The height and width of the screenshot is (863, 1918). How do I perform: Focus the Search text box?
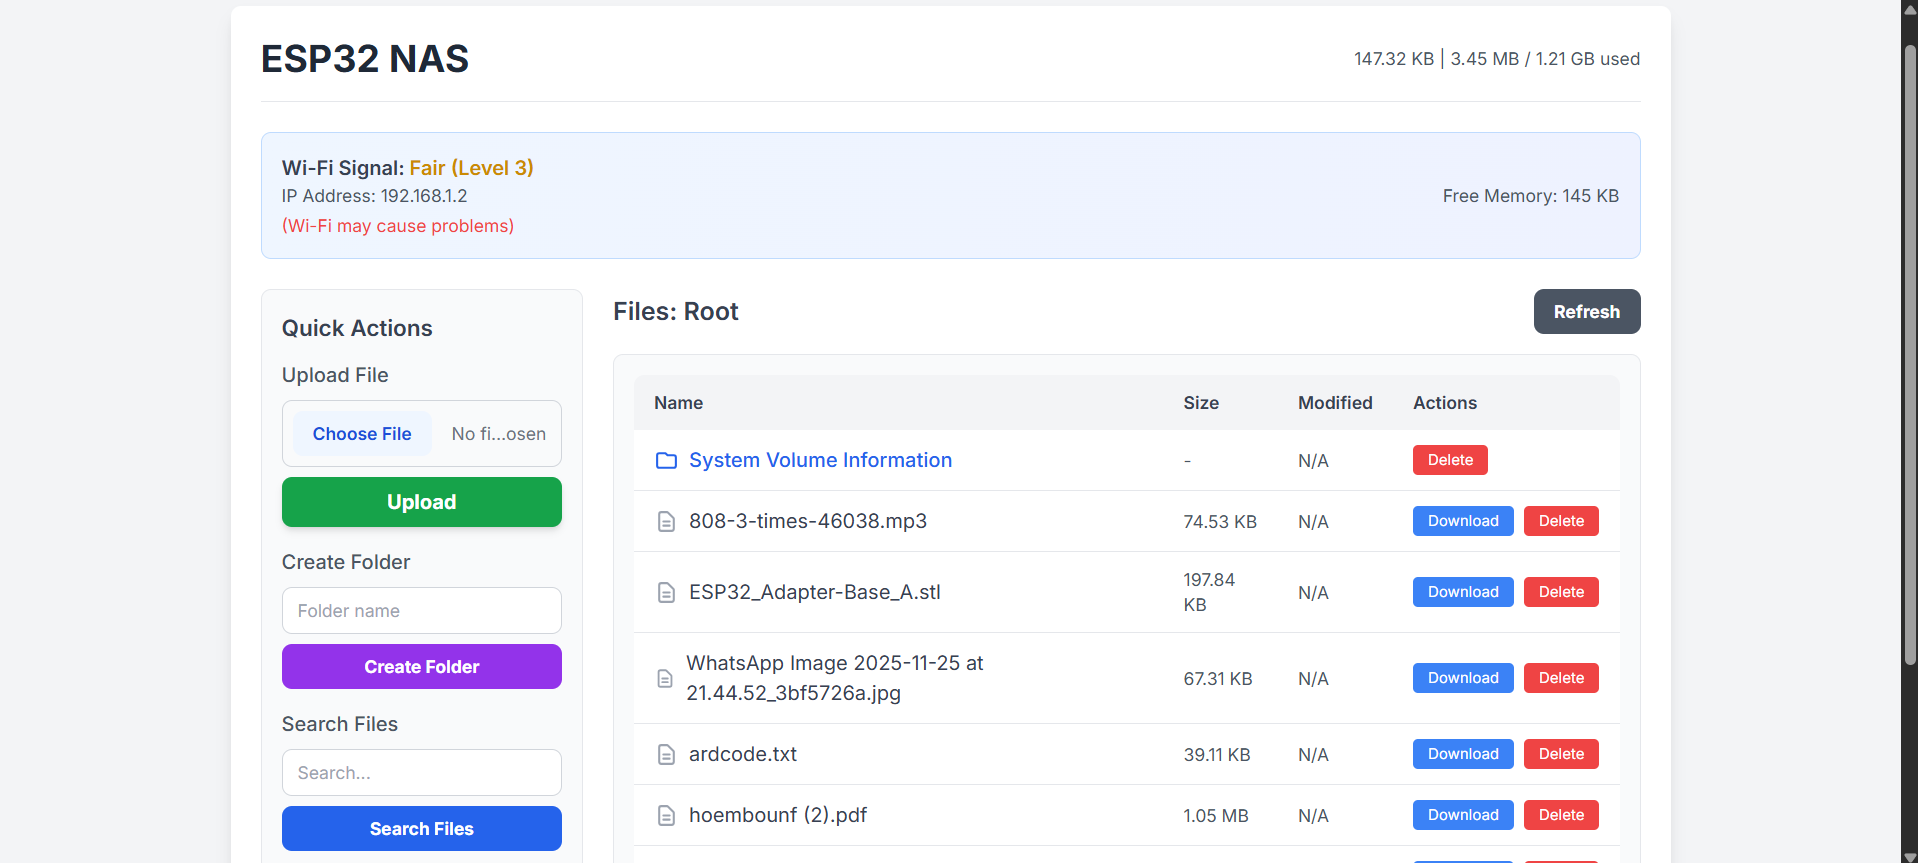(421, 773)
